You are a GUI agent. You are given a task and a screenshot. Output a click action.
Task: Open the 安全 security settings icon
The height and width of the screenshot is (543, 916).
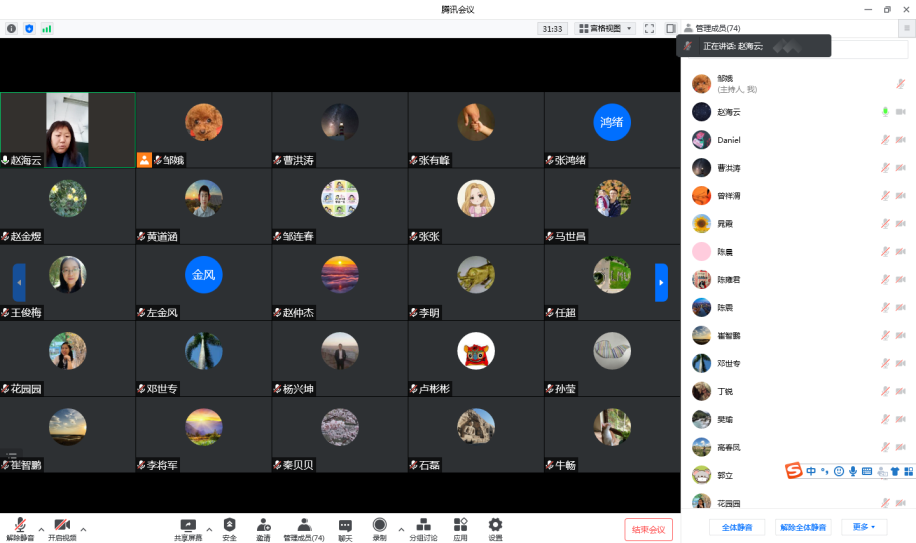tap(229, 528)
